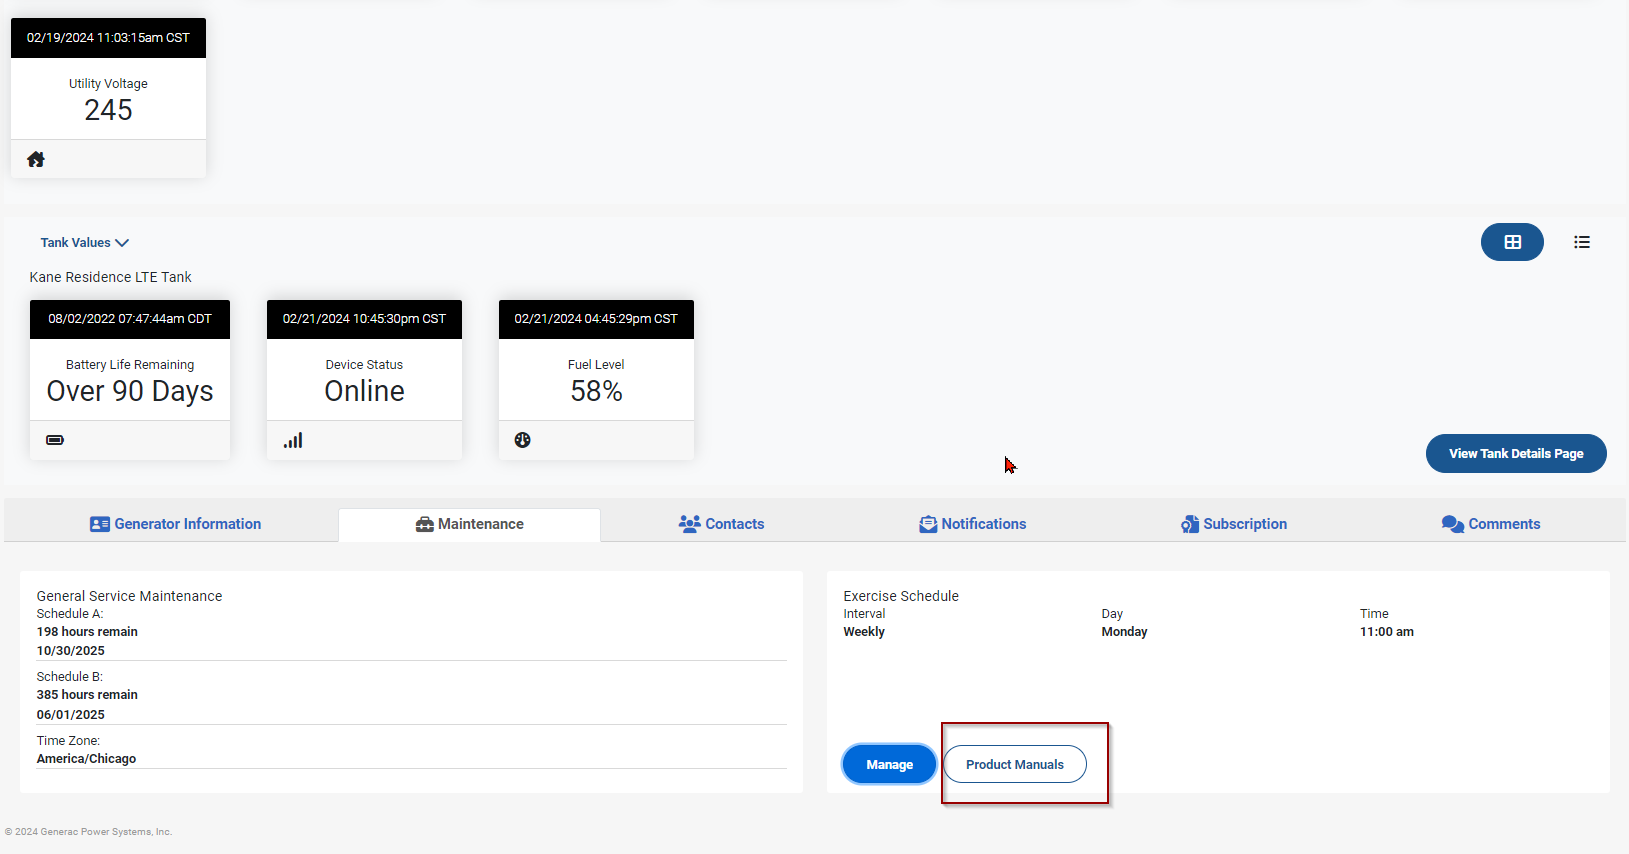Click the gauge icon on Fuel Level card
Screen dimensions: 1629x854
click(x=522, y=440)
